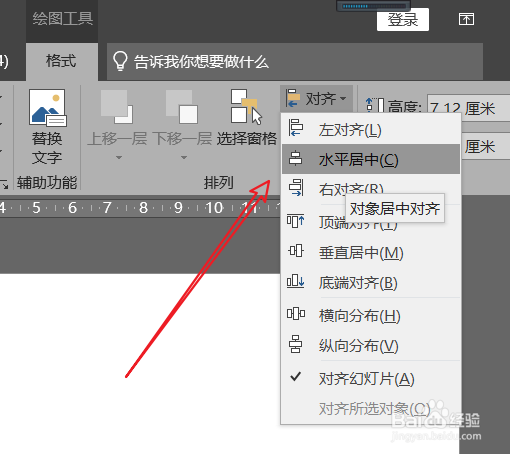Click the 辅助功能 group label
Screen dimensions: 510x454
[47, 183]
